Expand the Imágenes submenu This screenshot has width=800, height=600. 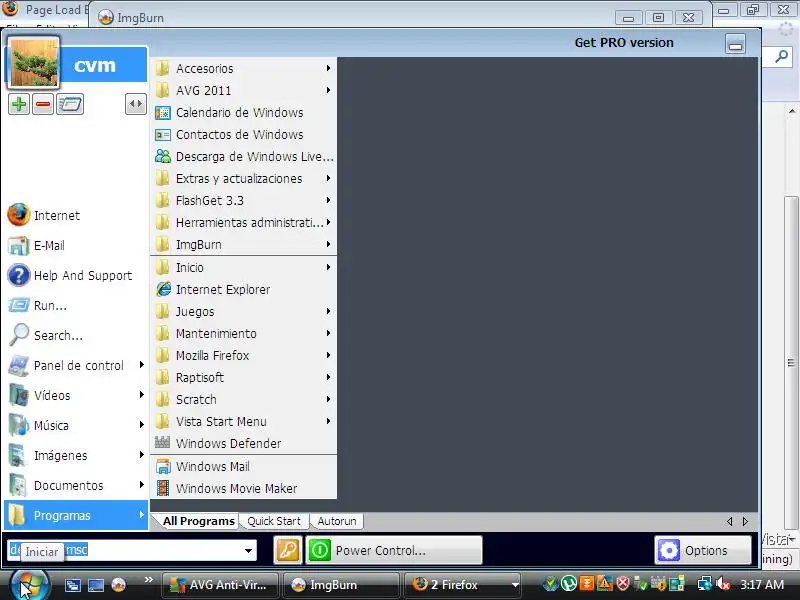click(74, 455)
